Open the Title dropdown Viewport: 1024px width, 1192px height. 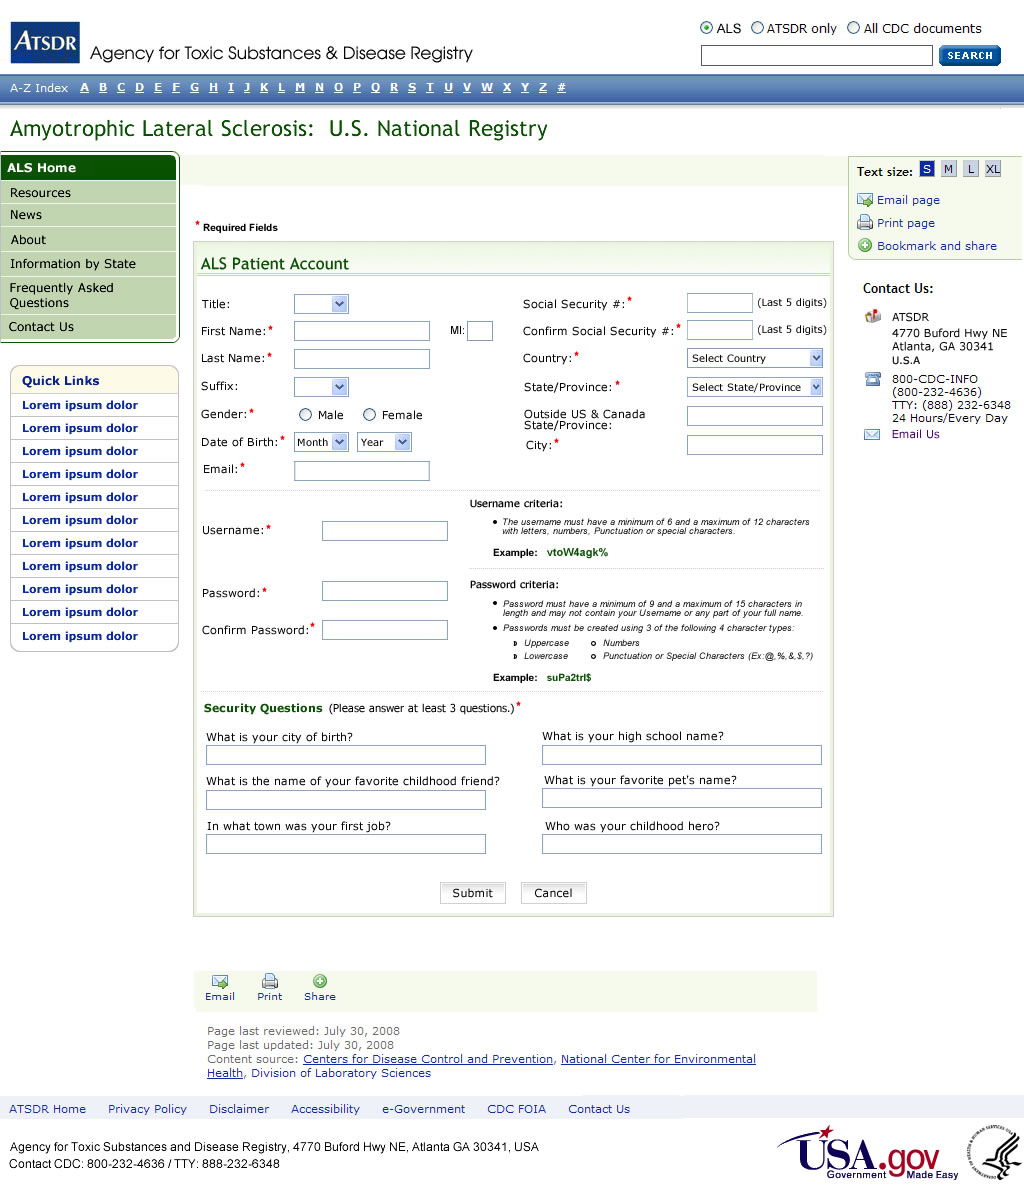[321, 304]
